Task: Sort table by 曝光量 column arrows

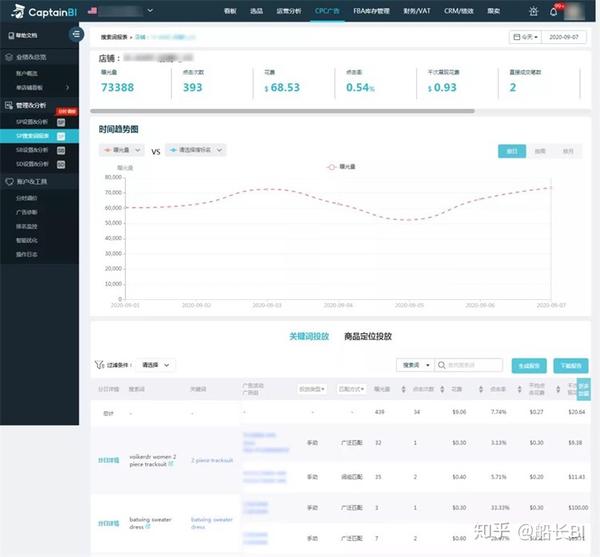Action: (403, 389)
